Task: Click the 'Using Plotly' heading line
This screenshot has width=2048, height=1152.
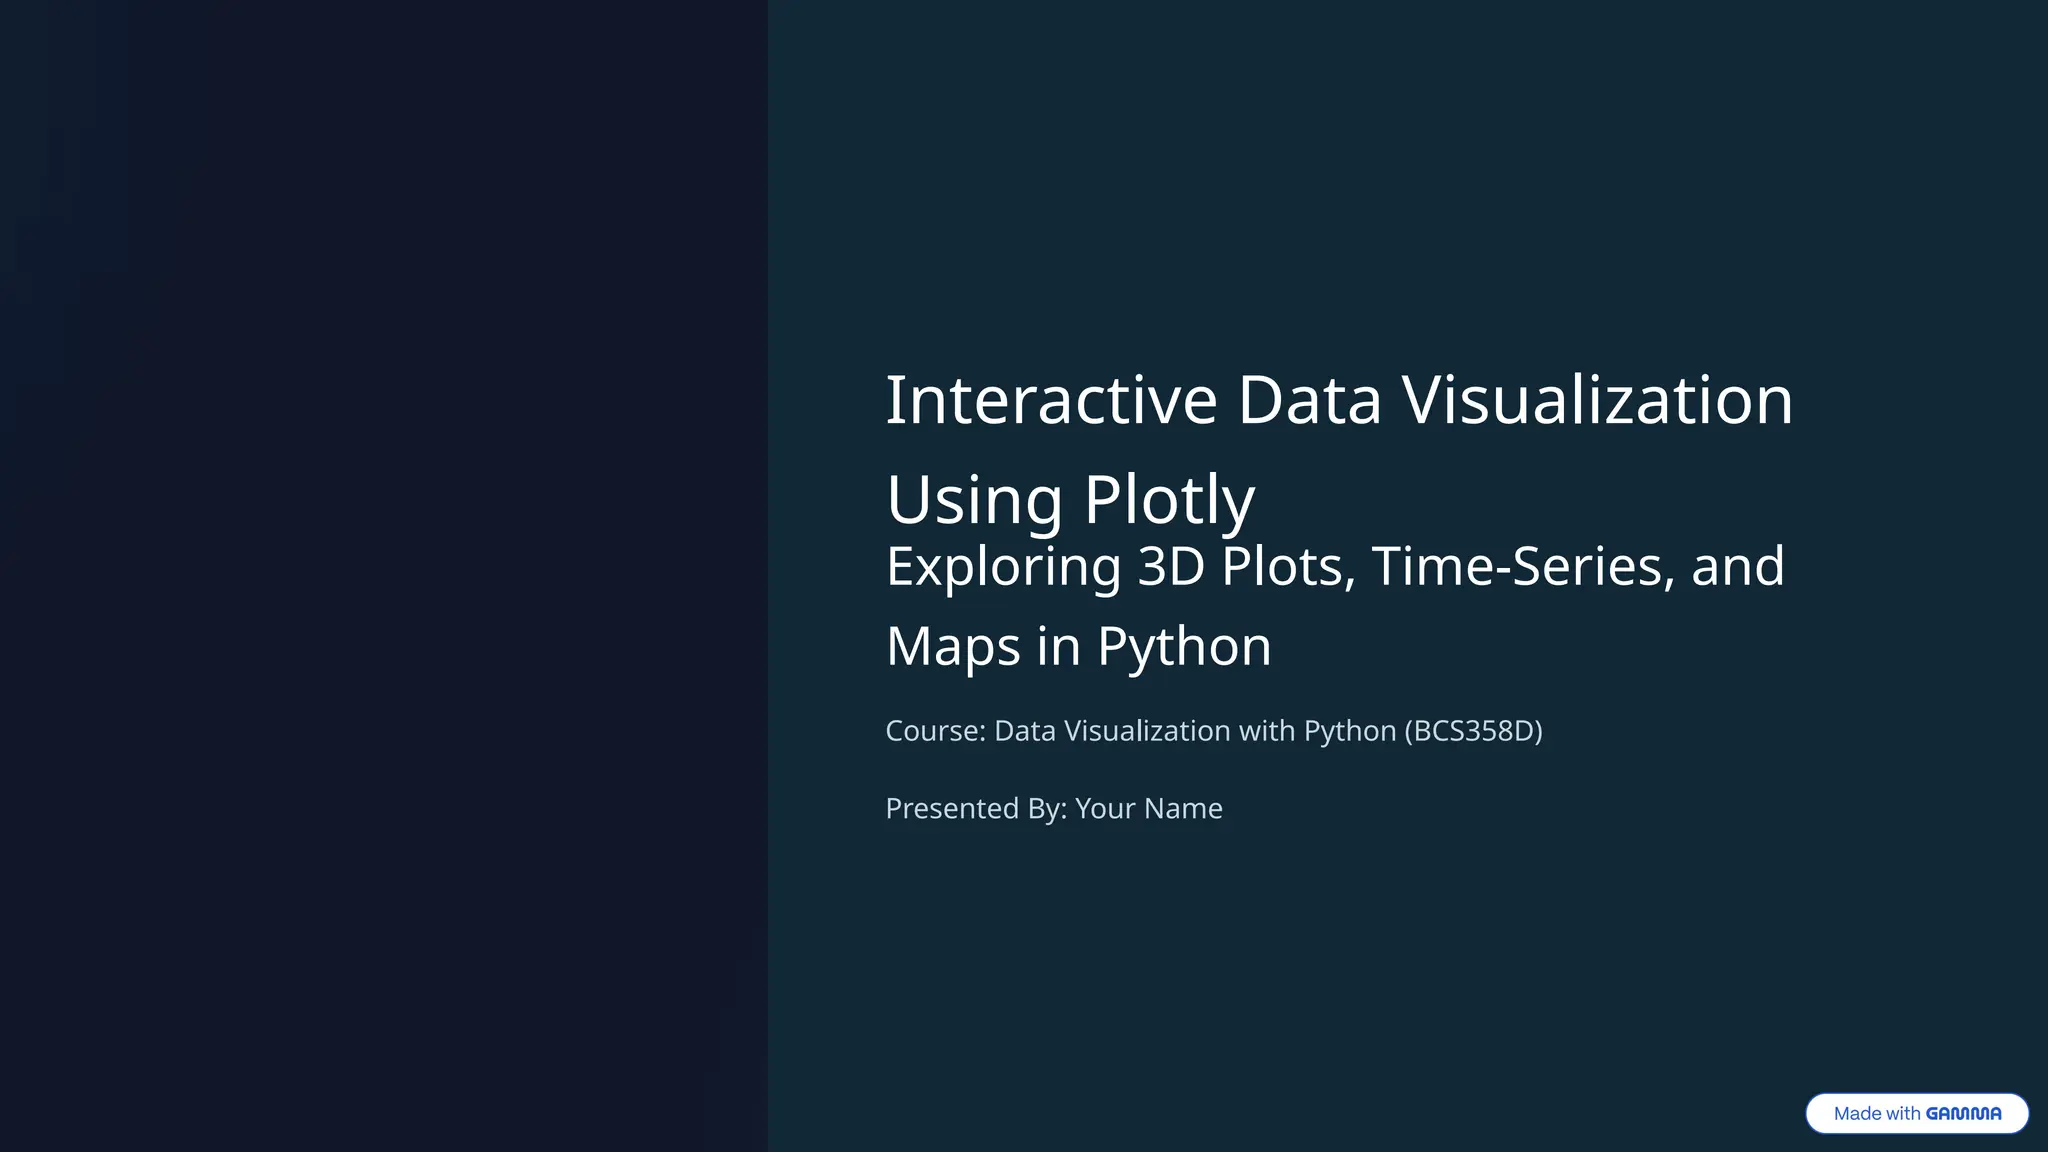Action: 1069,499
